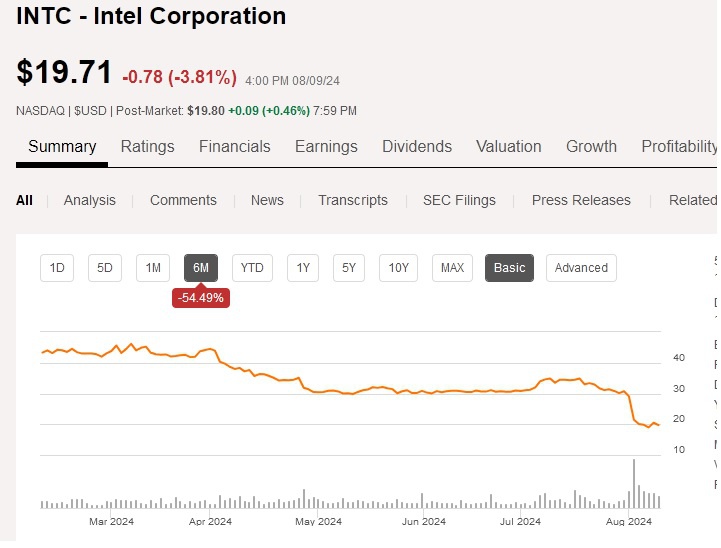Click the active 6M range button
721x548 pixels.
[x=201, y=268]
